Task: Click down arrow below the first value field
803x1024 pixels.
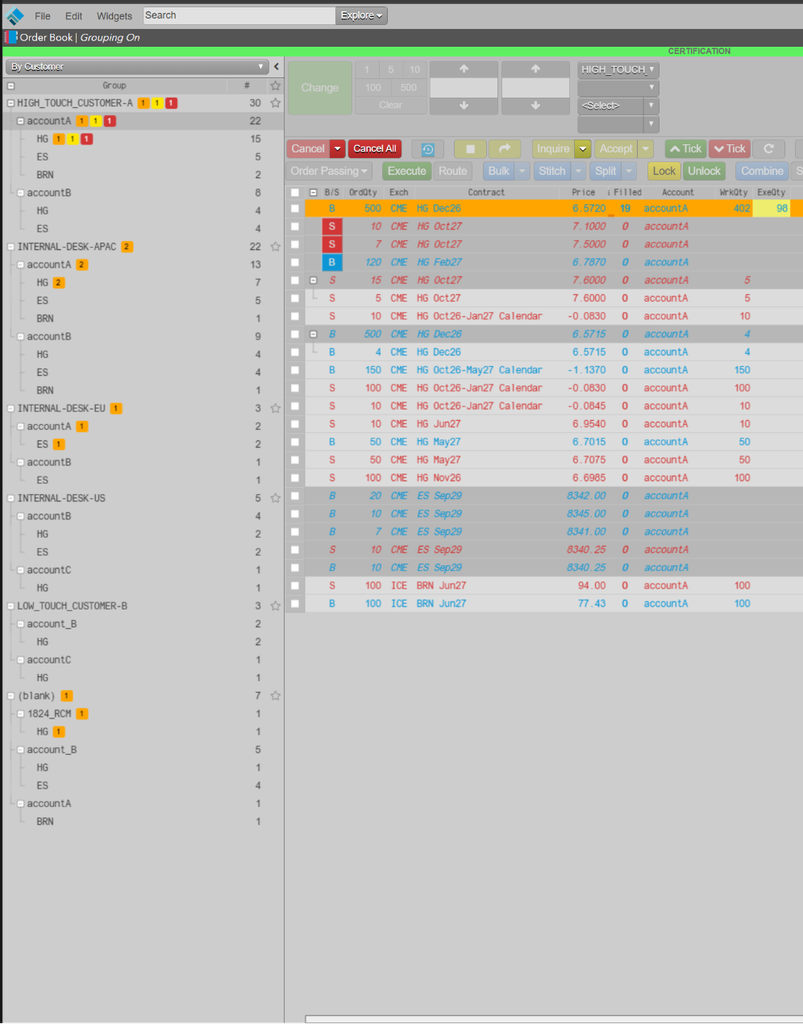Action: pyautogui.click(x=464, y=106)
